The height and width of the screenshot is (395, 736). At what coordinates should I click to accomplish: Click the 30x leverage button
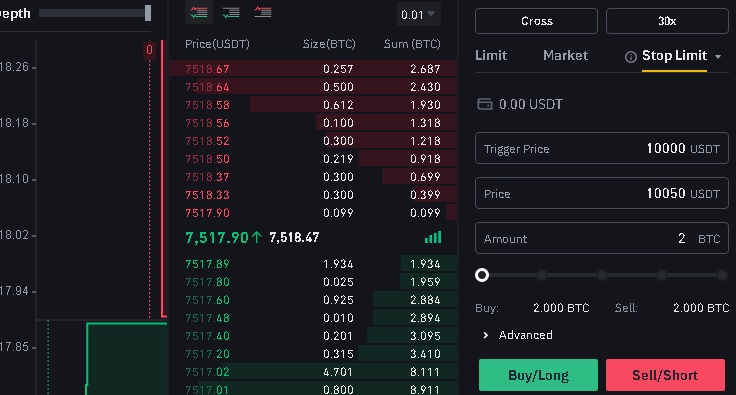(x=667, y=21)
